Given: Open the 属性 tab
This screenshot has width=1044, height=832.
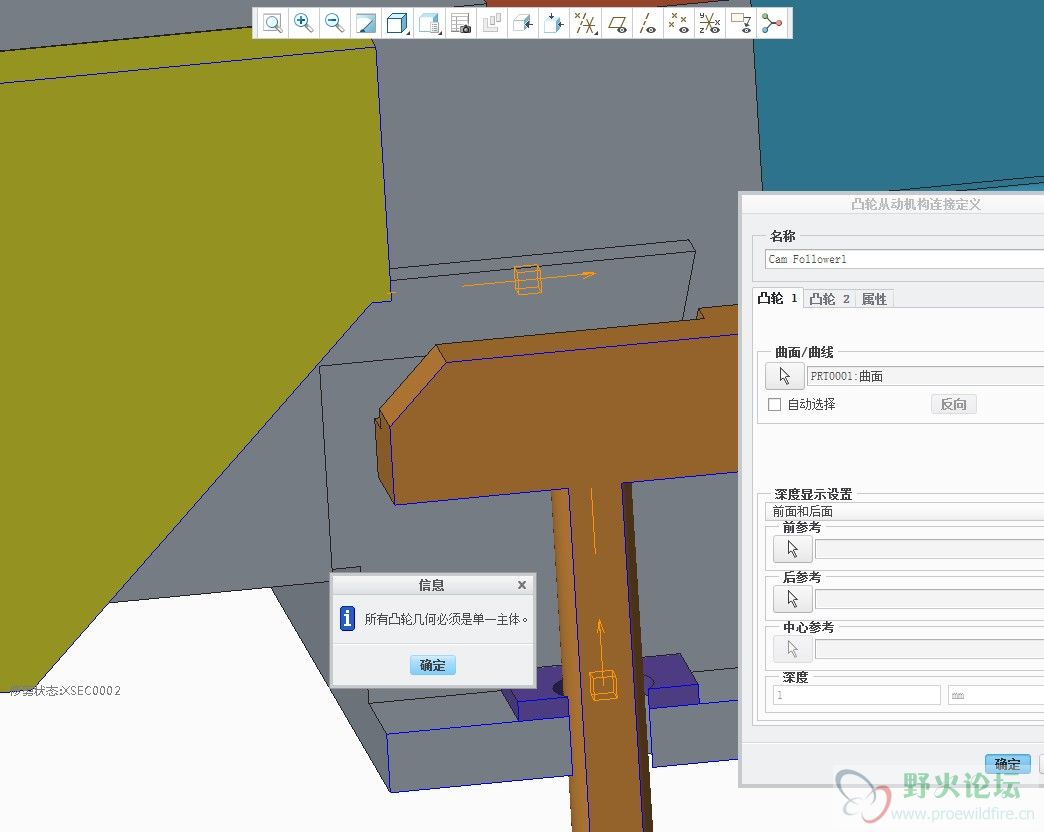Looking at the screenshot, I should point(874,299).
